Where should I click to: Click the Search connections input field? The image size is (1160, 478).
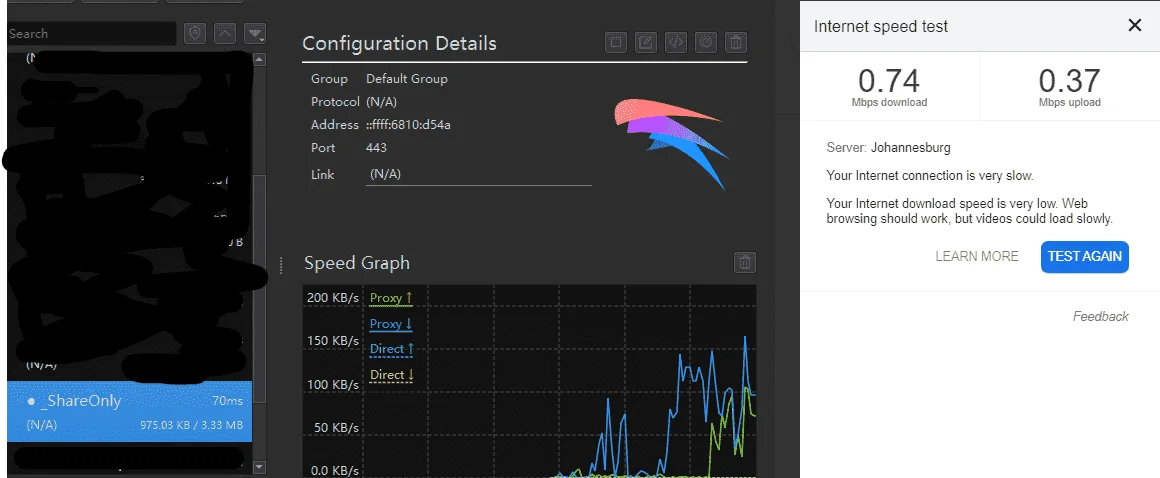point(92,33)
